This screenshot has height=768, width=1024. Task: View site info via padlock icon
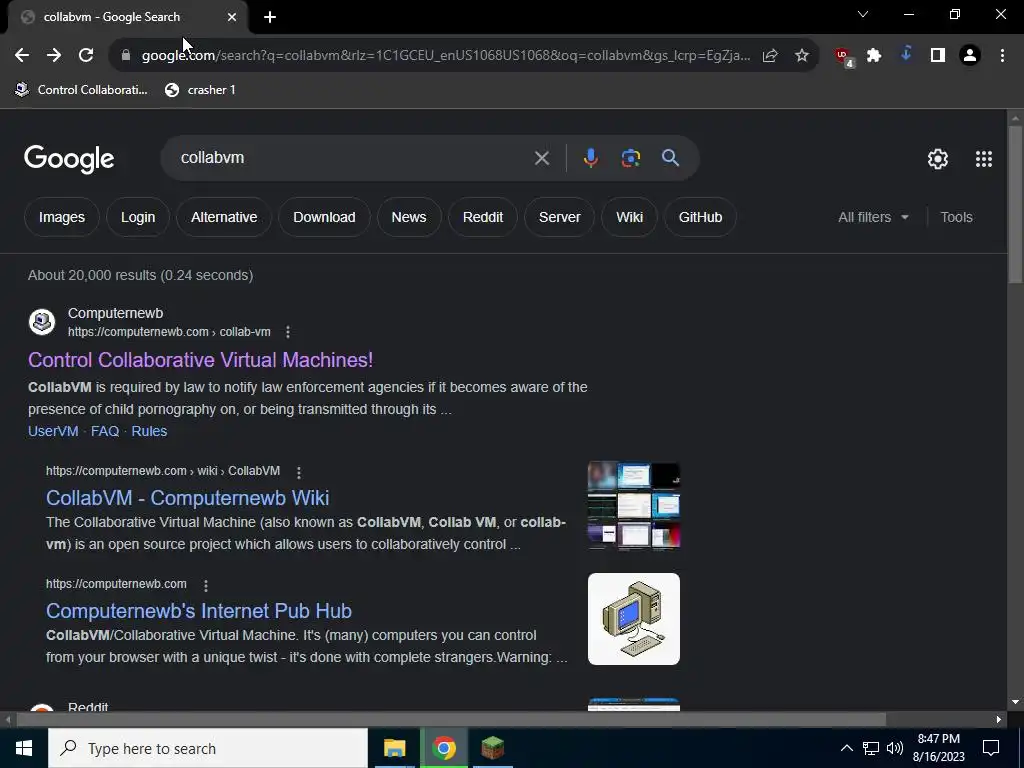coord(126,56)
